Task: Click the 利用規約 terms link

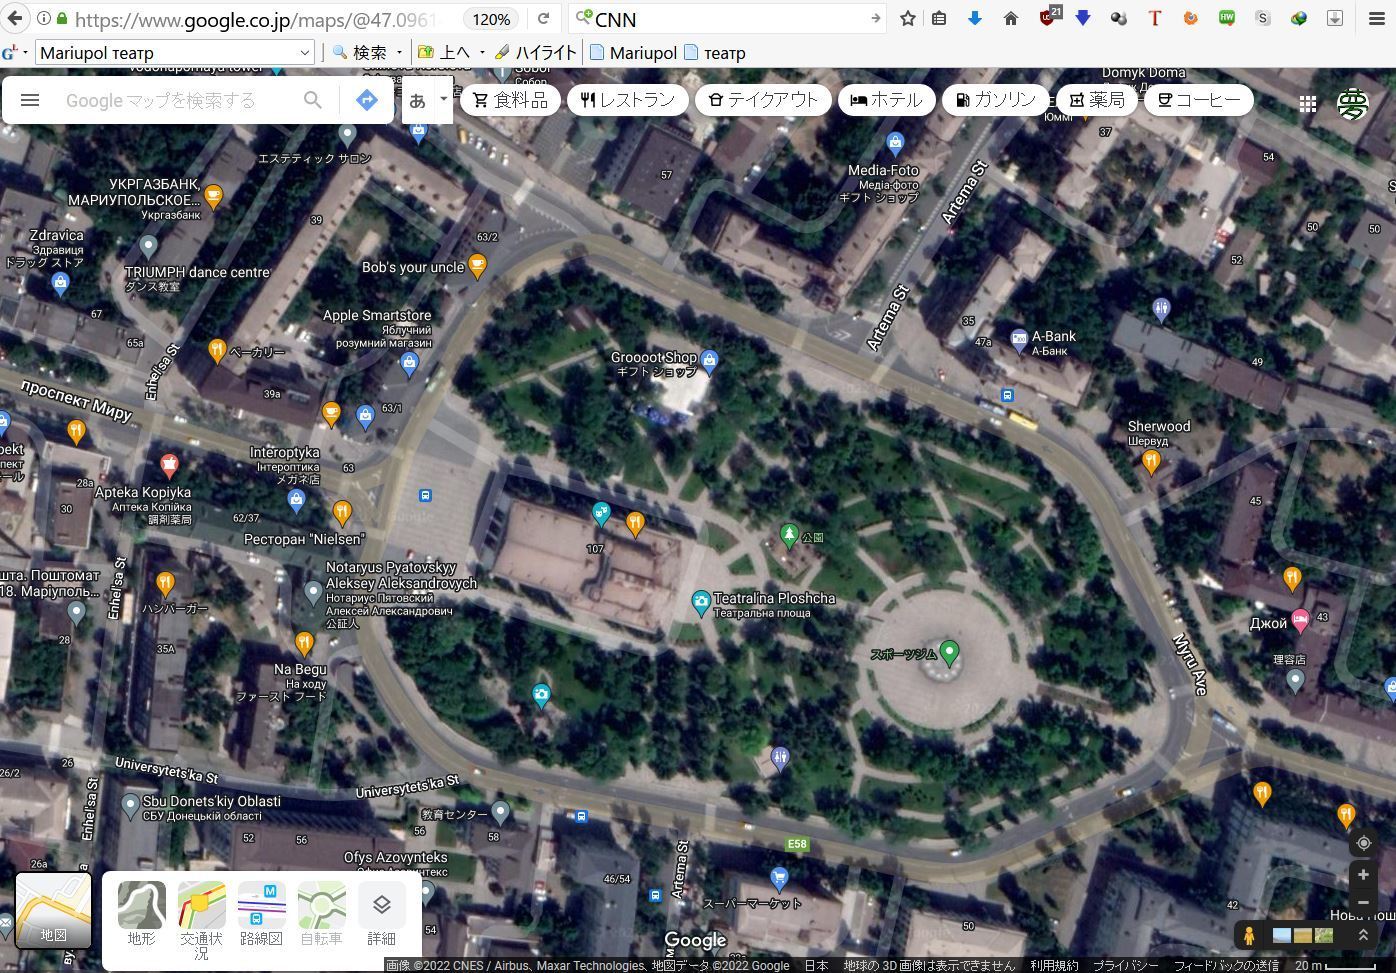Action: pyautogui.click(x=1054, y=965)
